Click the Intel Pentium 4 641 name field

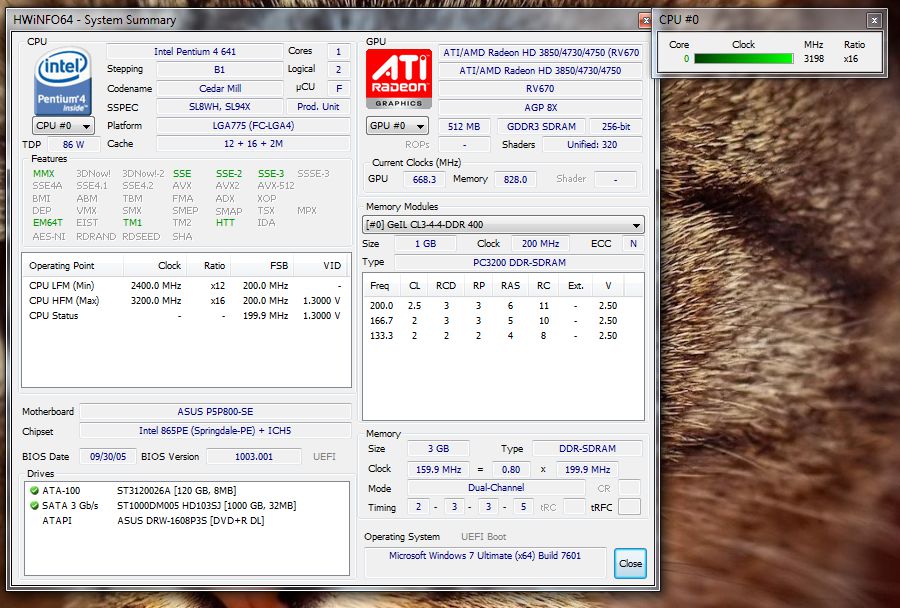click(195, 52)
